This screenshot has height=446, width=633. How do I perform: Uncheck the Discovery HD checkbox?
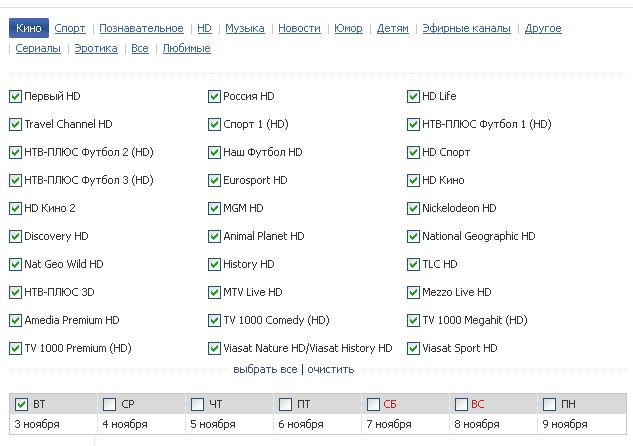(x=15, y=237)
